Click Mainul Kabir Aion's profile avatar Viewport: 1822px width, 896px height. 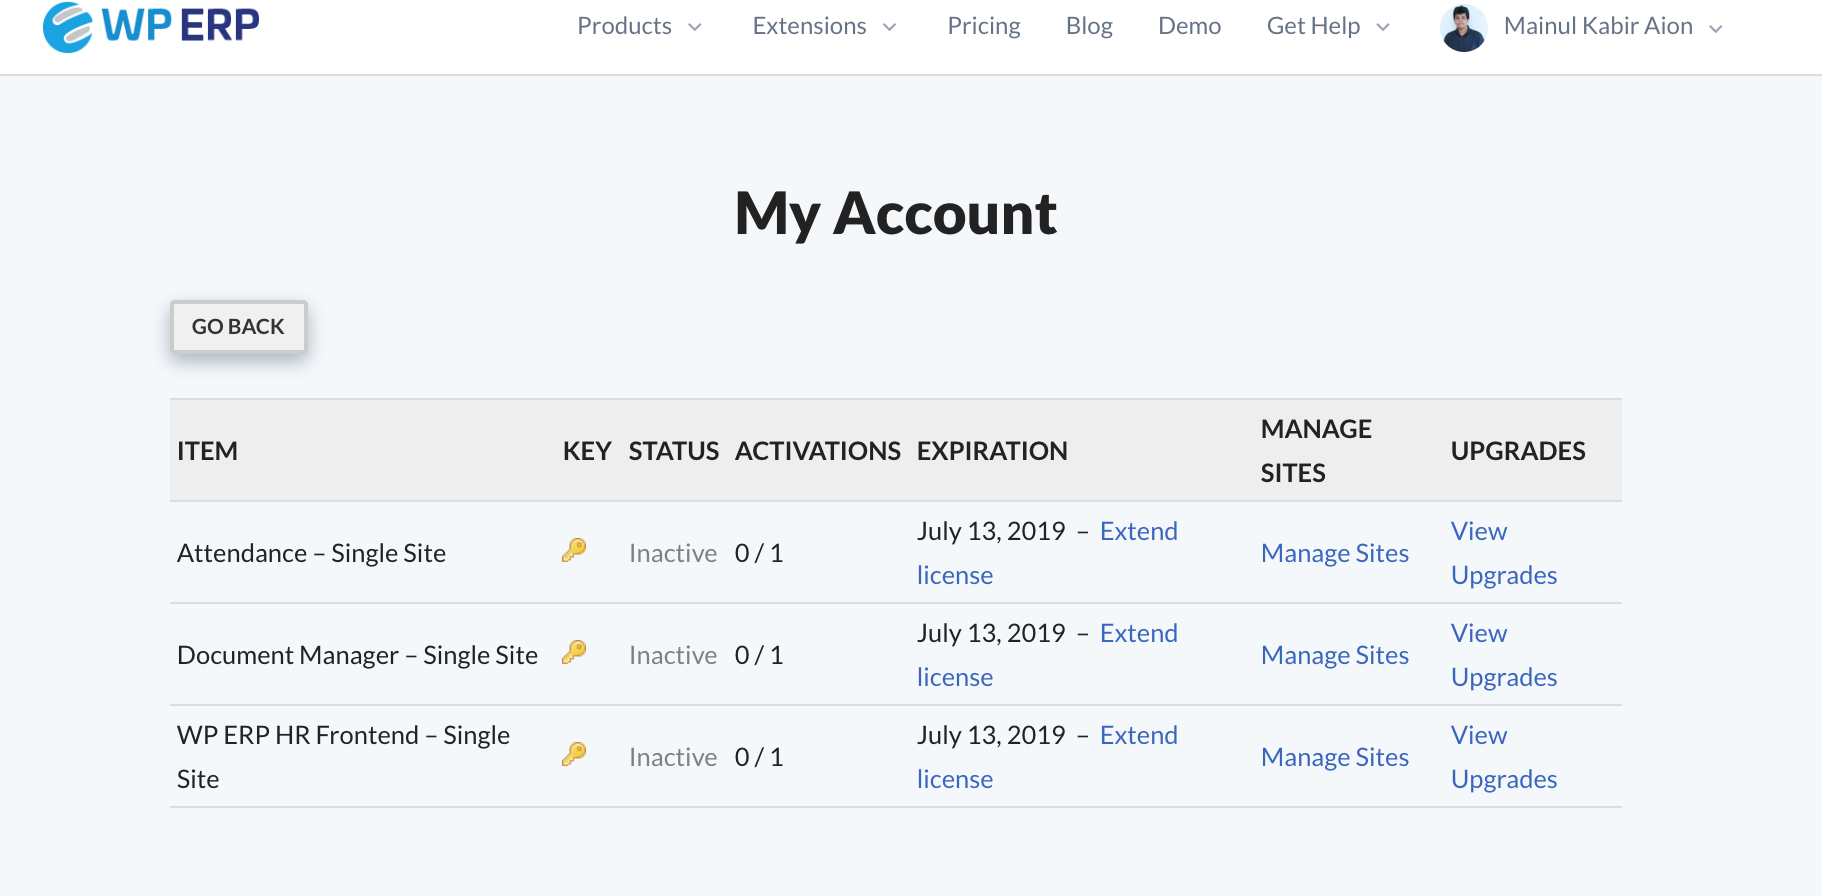pyautogui.click(x=1464, y=27)
